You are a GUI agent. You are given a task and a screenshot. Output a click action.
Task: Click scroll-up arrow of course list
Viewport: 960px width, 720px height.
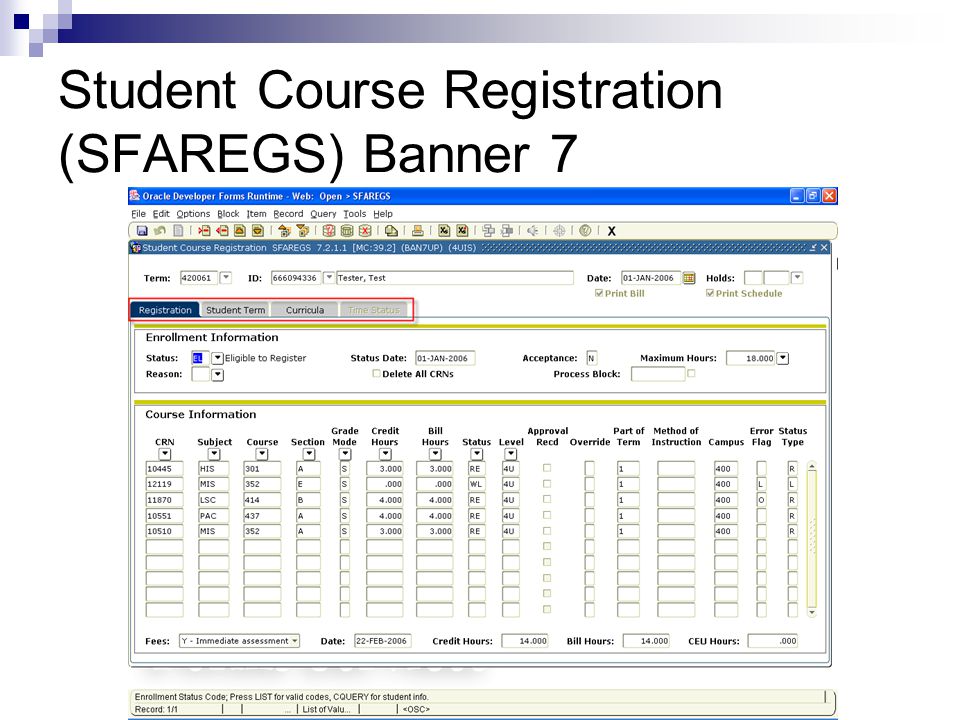pyautogui.click(x=812, y=467)
